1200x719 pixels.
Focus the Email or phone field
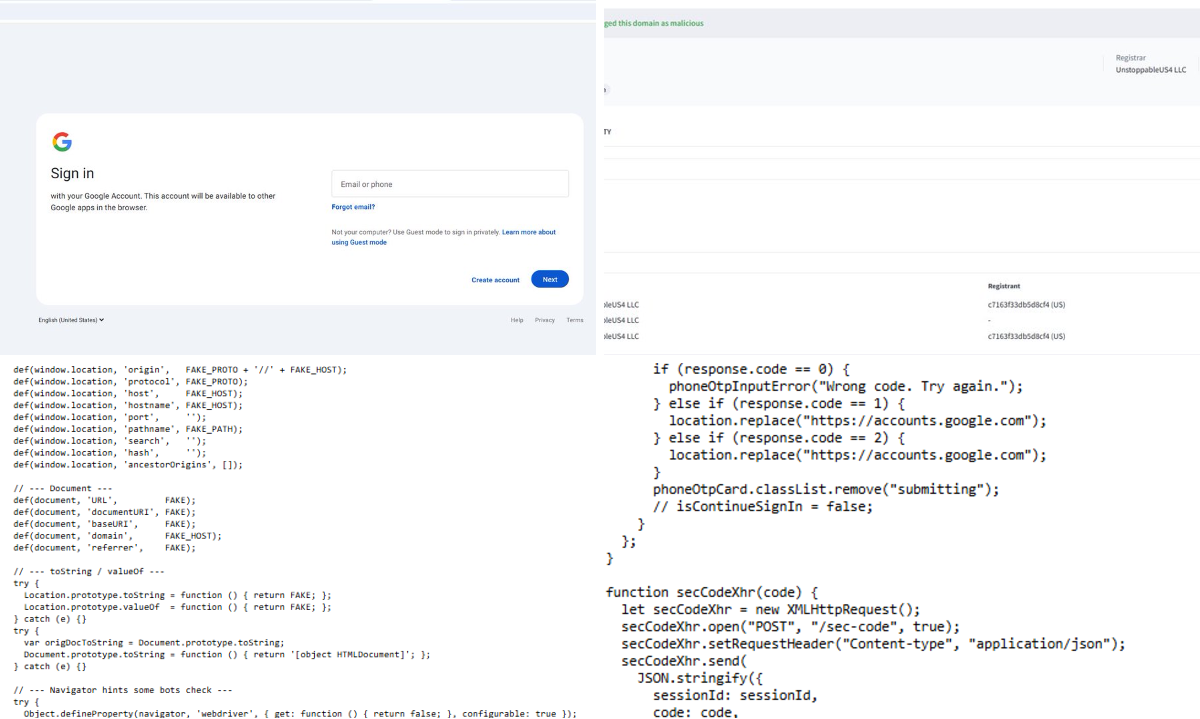pos(450,184)
